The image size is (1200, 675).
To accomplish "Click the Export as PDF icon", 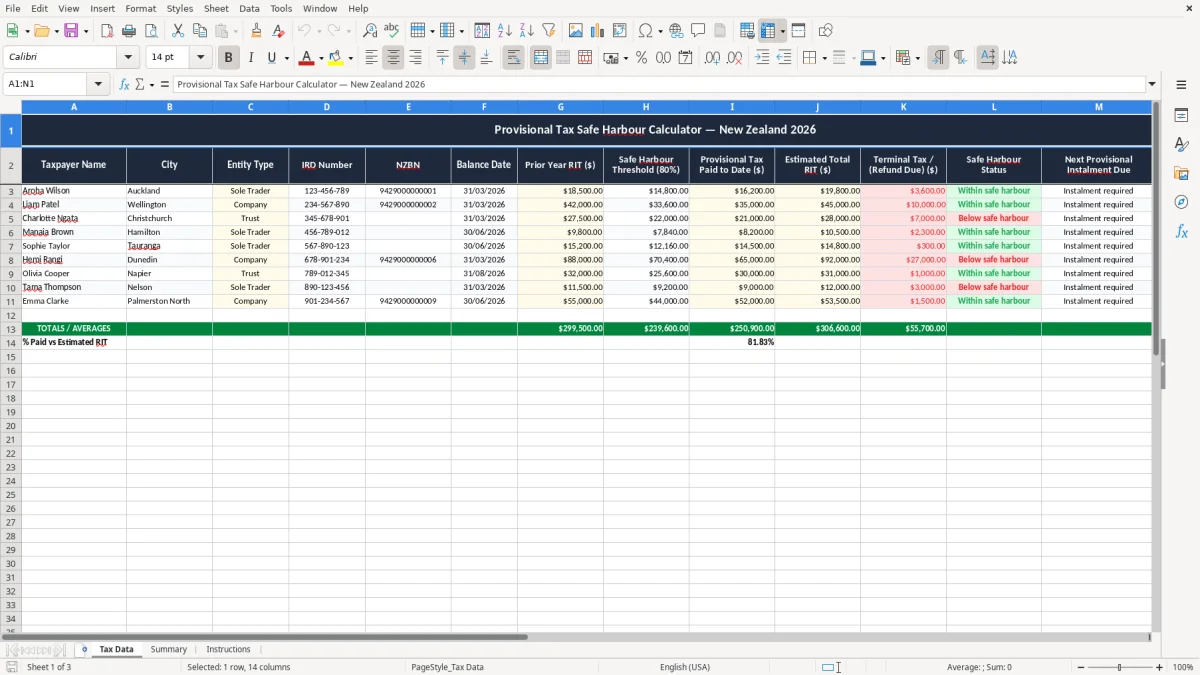I will (x=107, y=31).
